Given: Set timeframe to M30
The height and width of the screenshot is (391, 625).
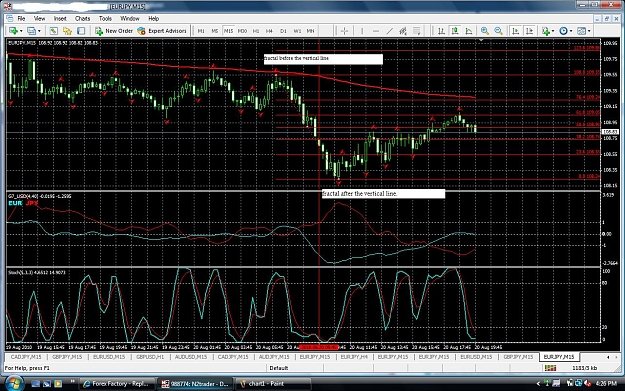Looking at the screenshot, I should [242, 31].
